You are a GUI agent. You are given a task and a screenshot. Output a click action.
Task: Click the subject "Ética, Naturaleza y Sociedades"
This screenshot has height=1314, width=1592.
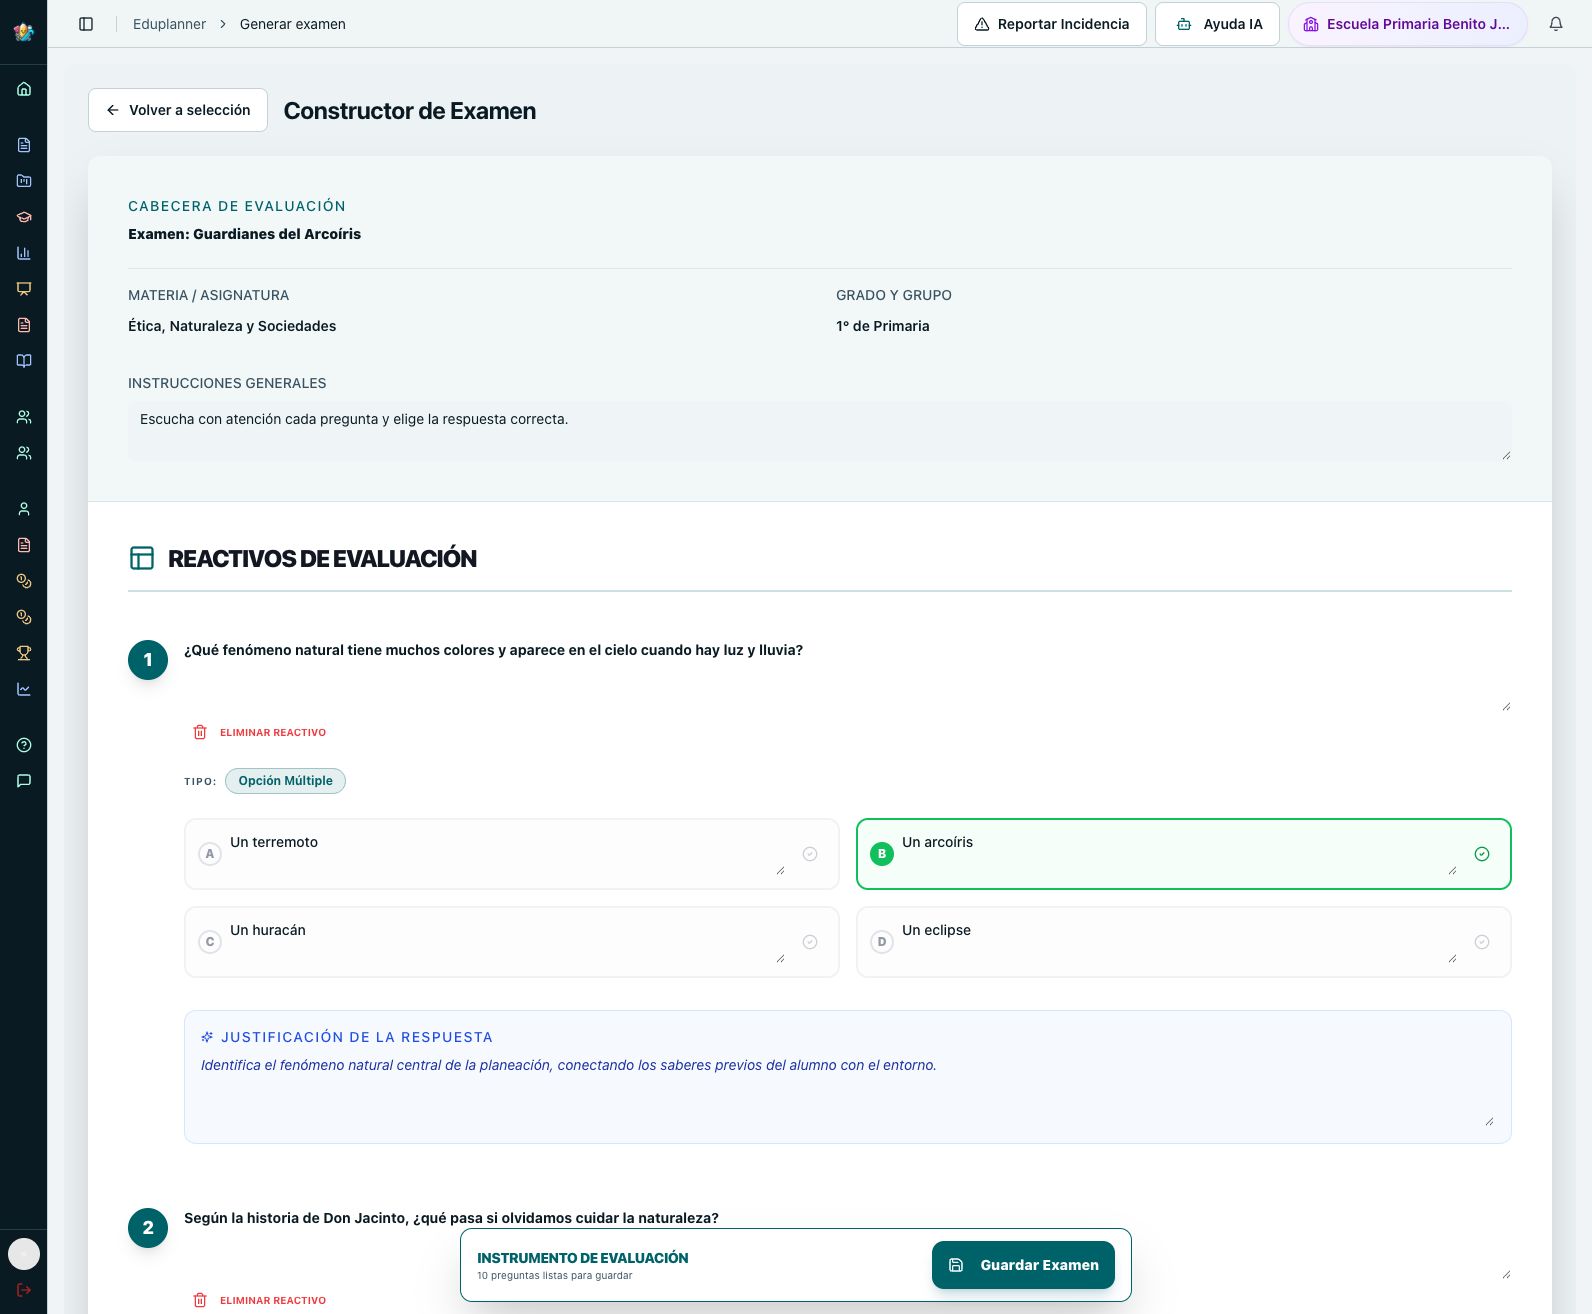click(x=232, y=326)
